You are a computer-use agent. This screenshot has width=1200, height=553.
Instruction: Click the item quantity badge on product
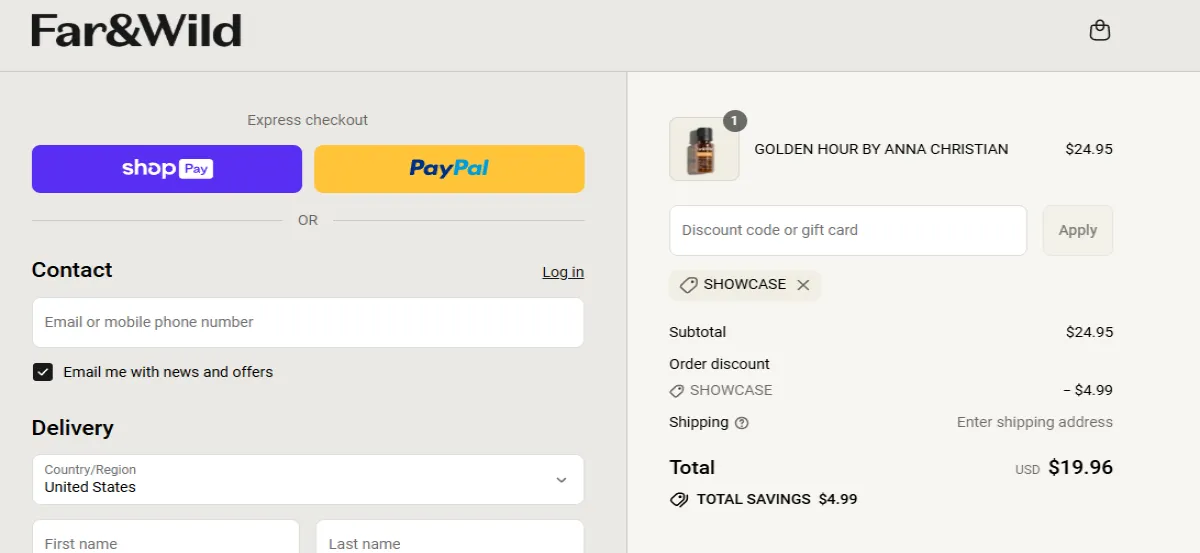click(x=735, y=121)
